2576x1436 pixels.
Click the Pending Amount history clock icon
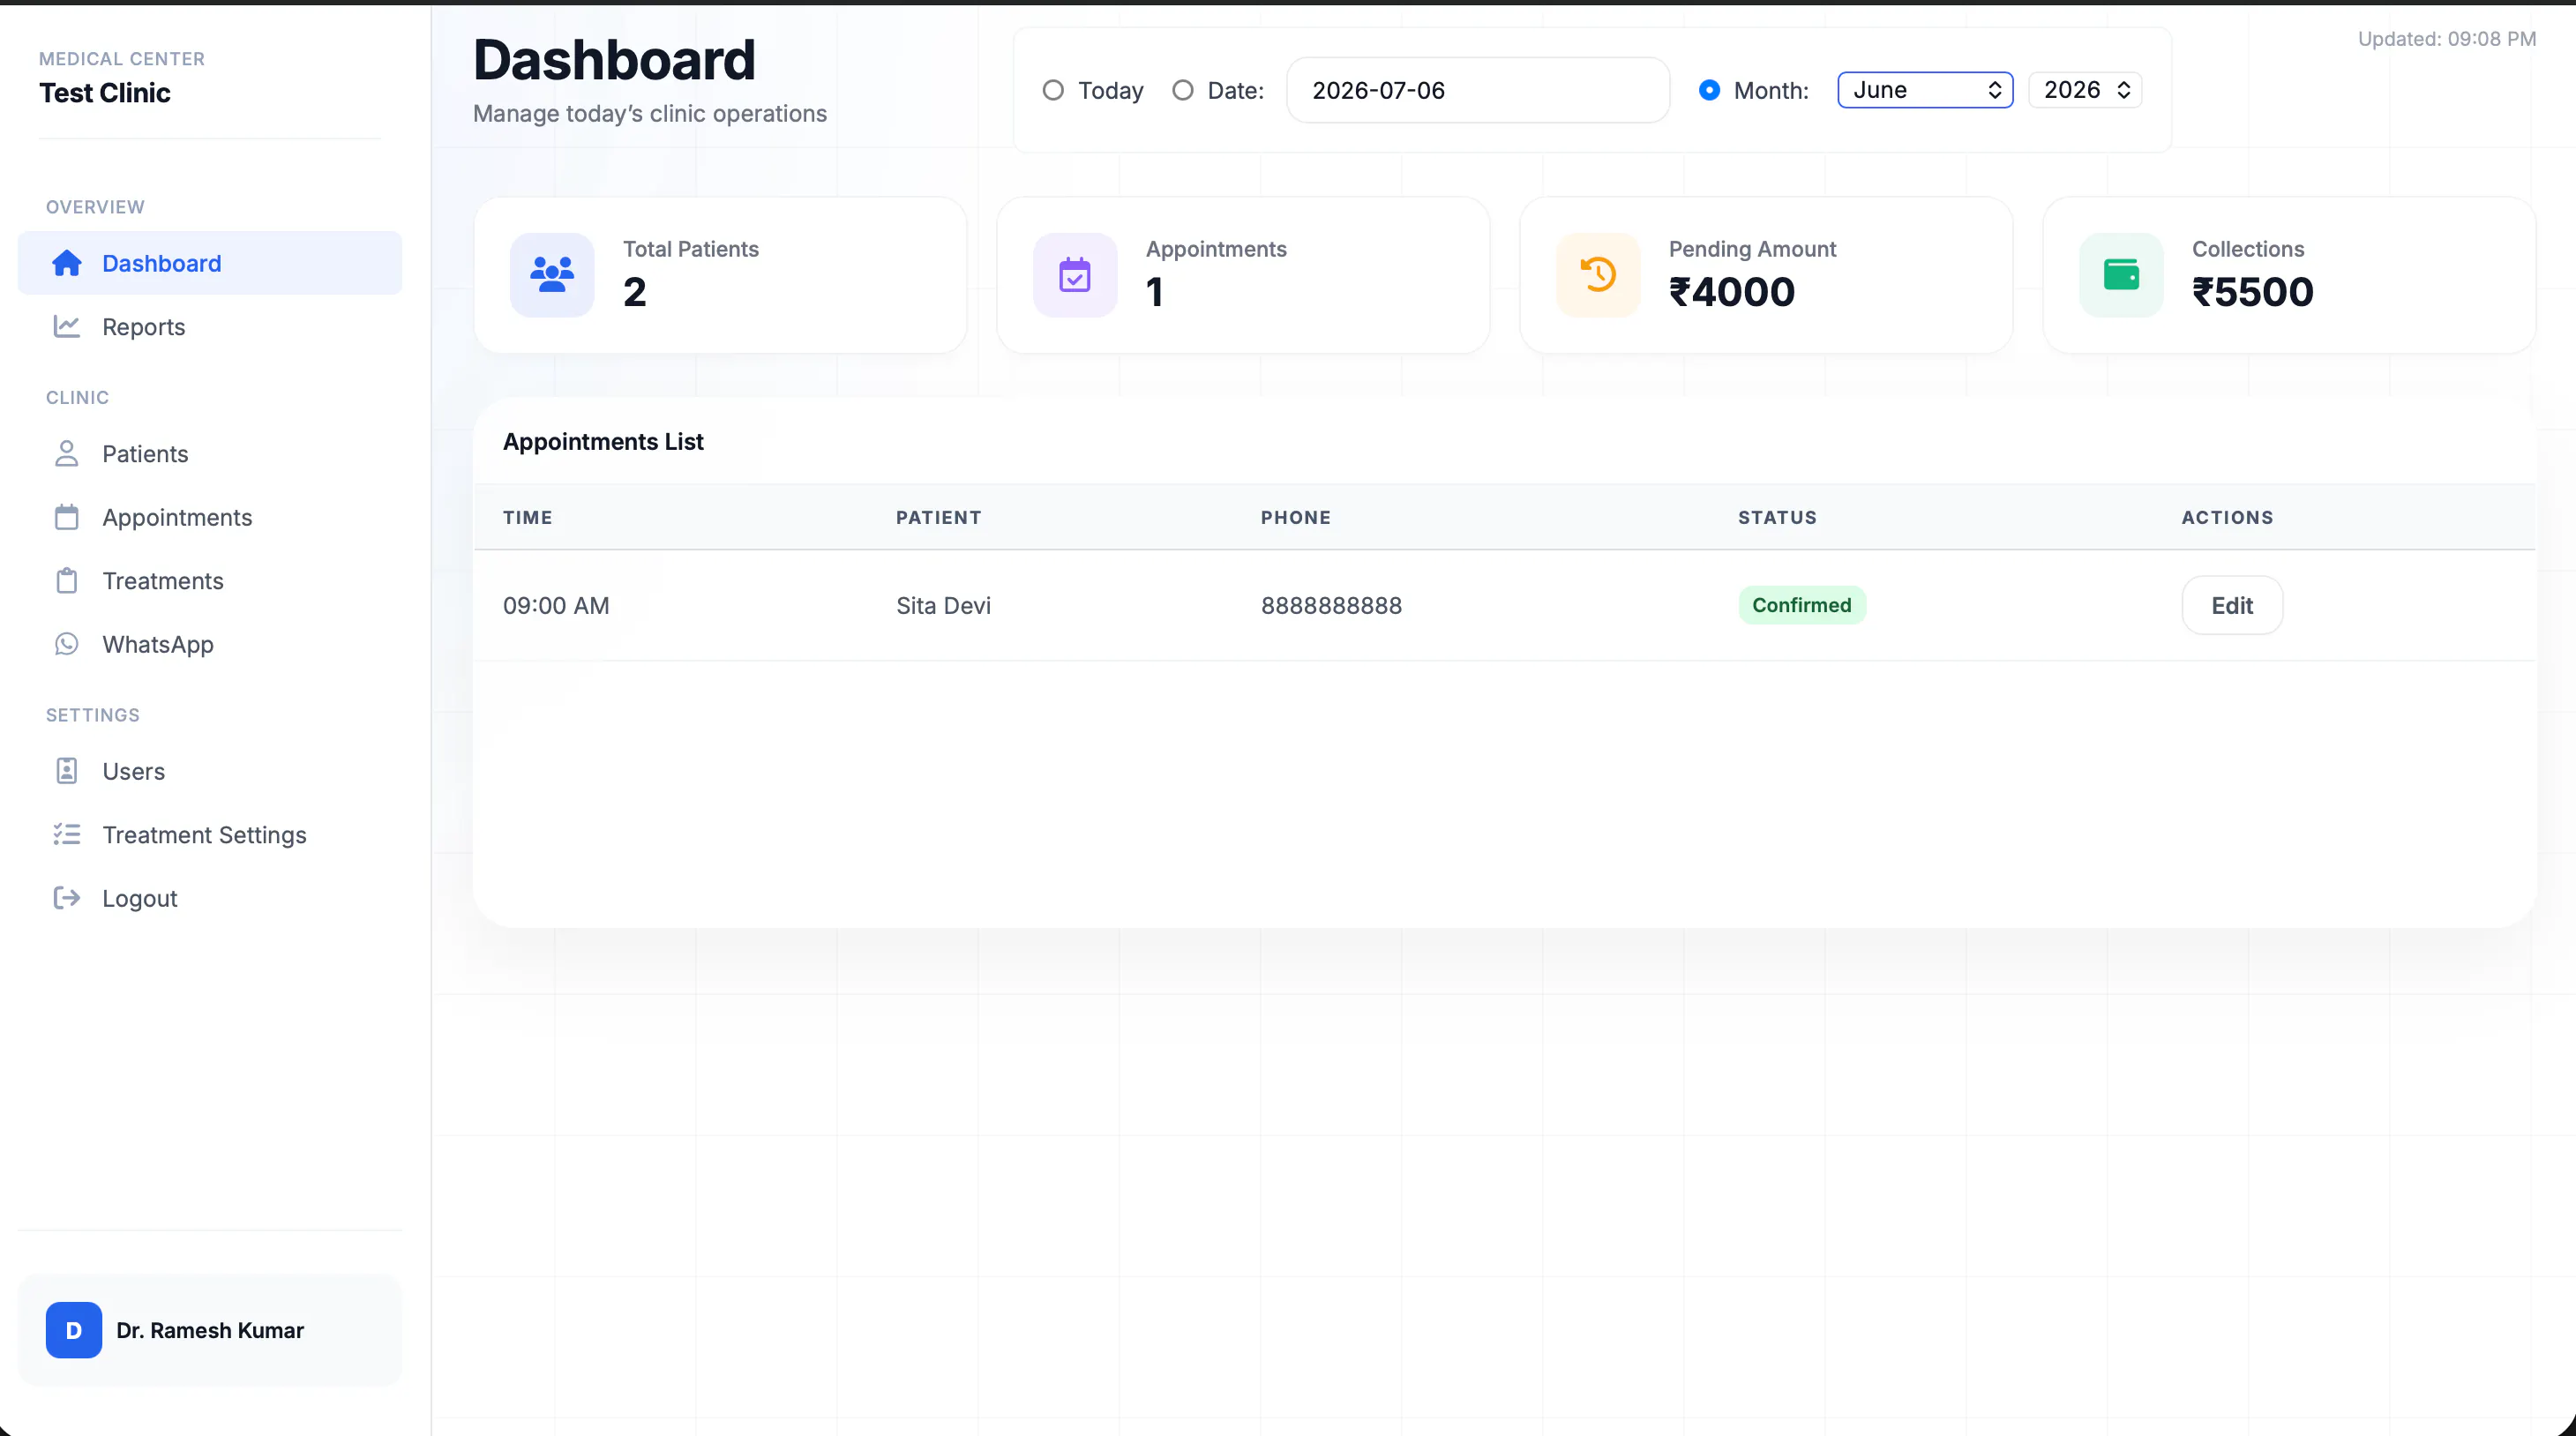(1598, 275)
